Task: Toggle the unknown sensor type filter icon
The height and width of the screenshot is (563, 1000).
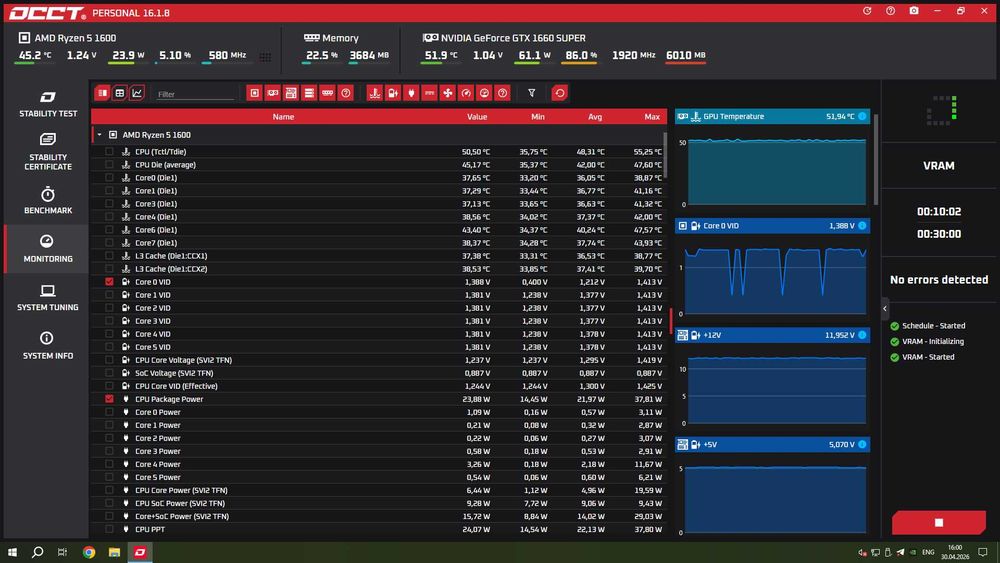Action: [x=503, y=93]
